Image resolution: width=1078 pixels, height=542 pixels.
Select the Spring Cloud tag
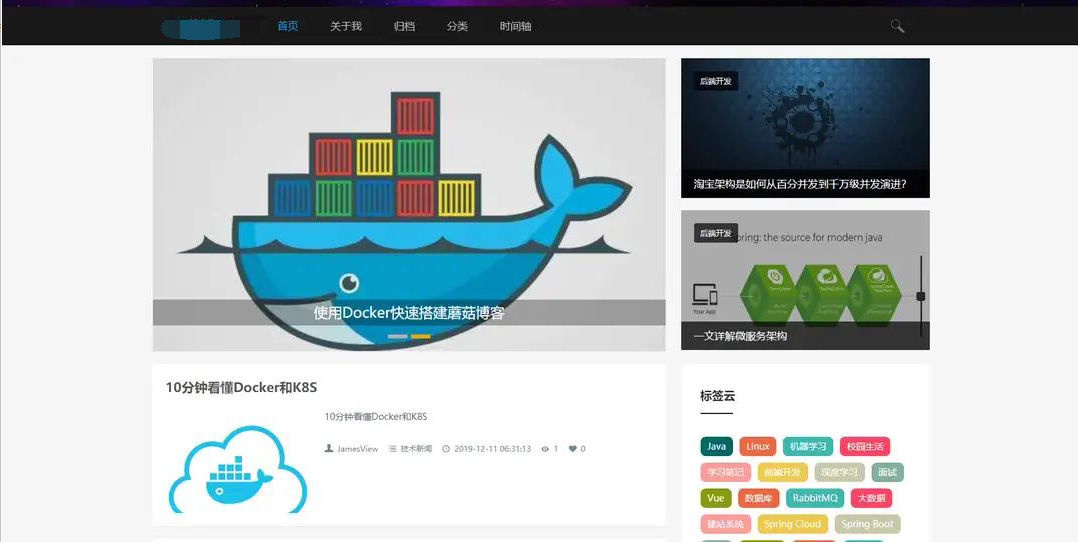click(x=792, y=524)
